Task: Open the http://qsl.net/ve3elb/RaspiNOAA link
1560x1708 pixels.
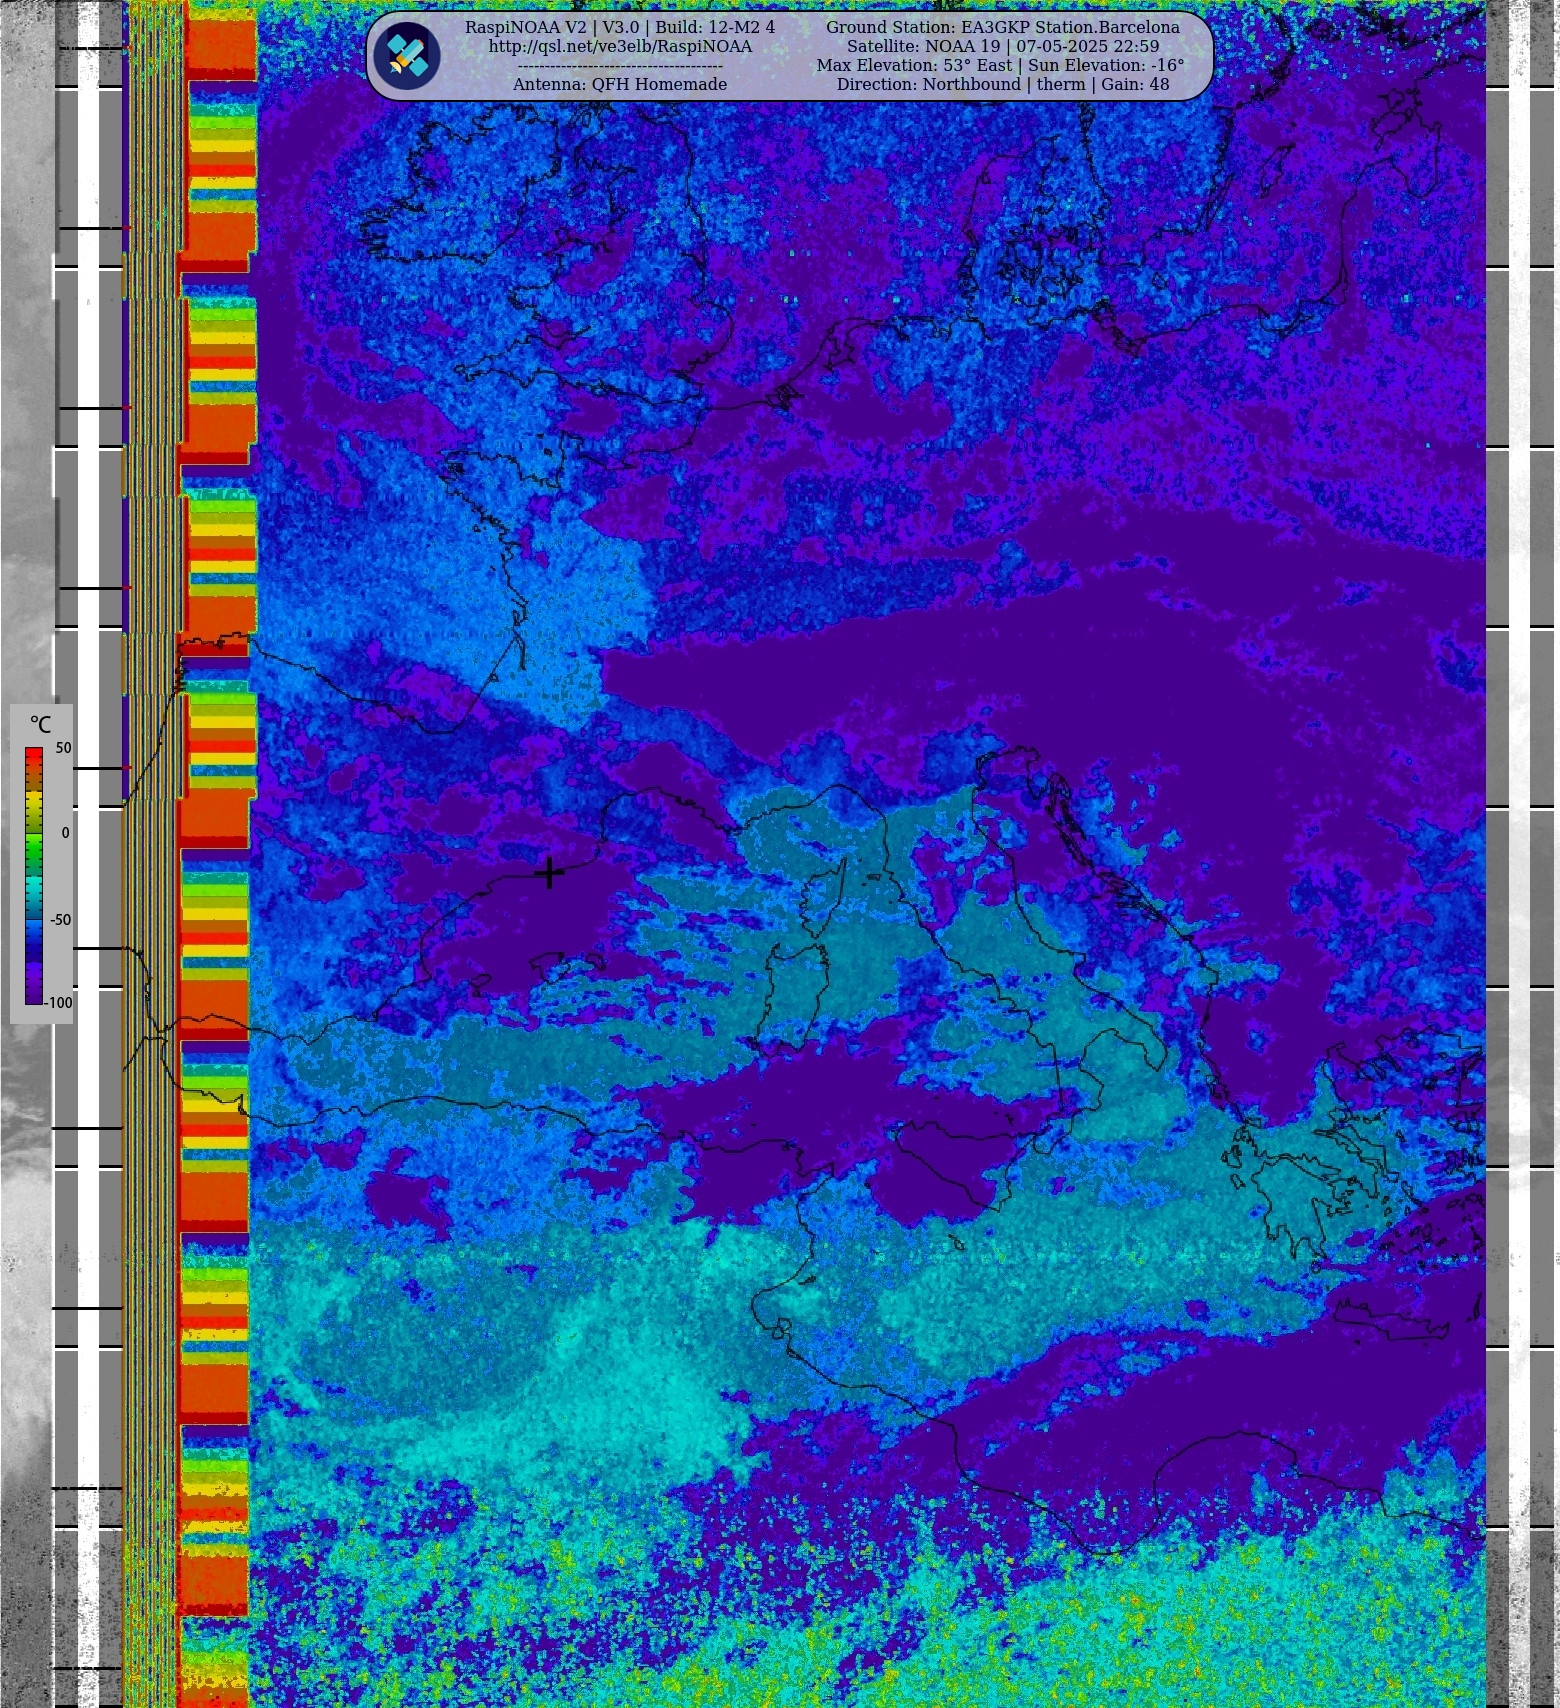Action: [620, 46]
